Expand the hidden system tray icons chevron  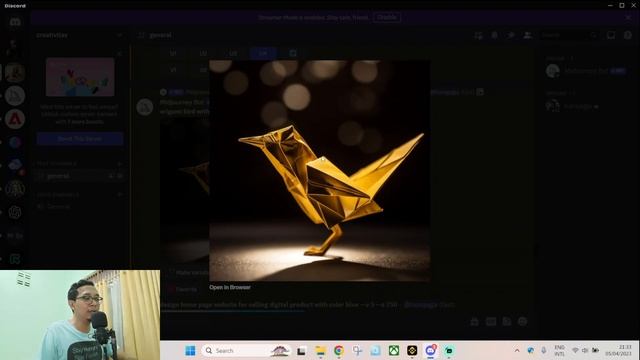click(517, 351)
